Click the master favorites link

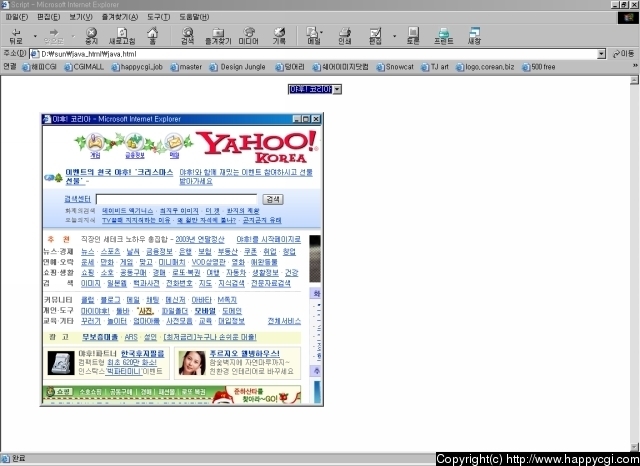point(186,67)
